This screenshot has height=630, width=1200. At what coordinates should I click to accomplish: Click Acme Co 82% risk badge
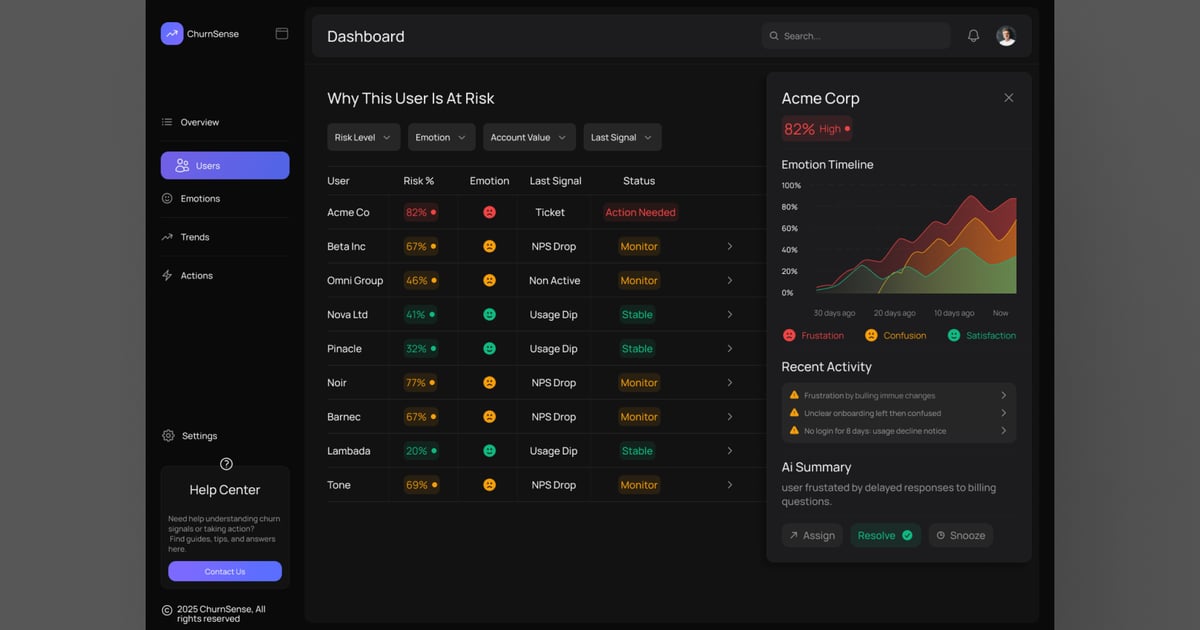421,212
